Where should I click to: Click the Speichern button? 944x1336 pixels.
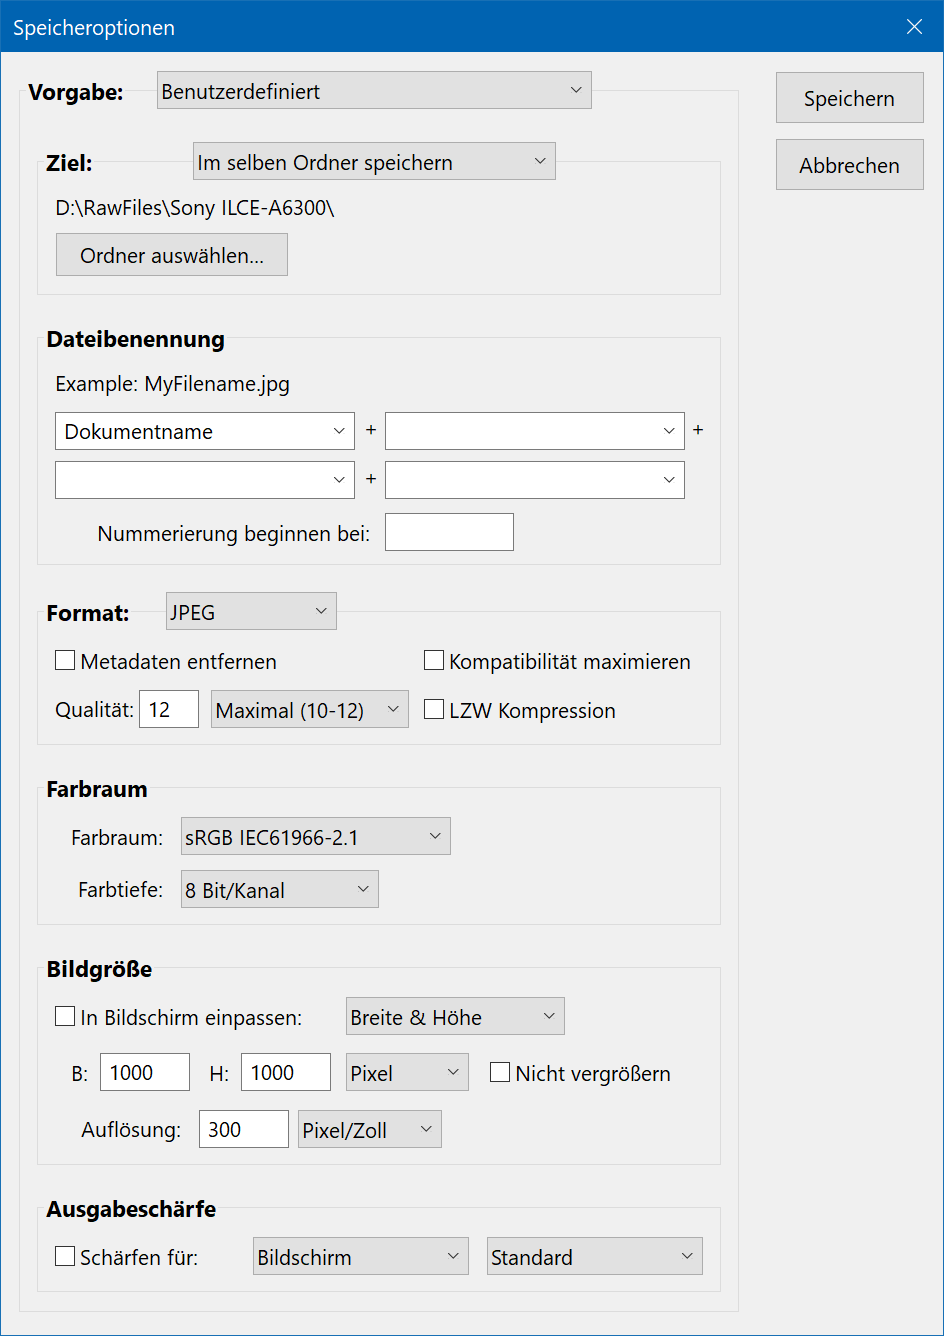849,98
